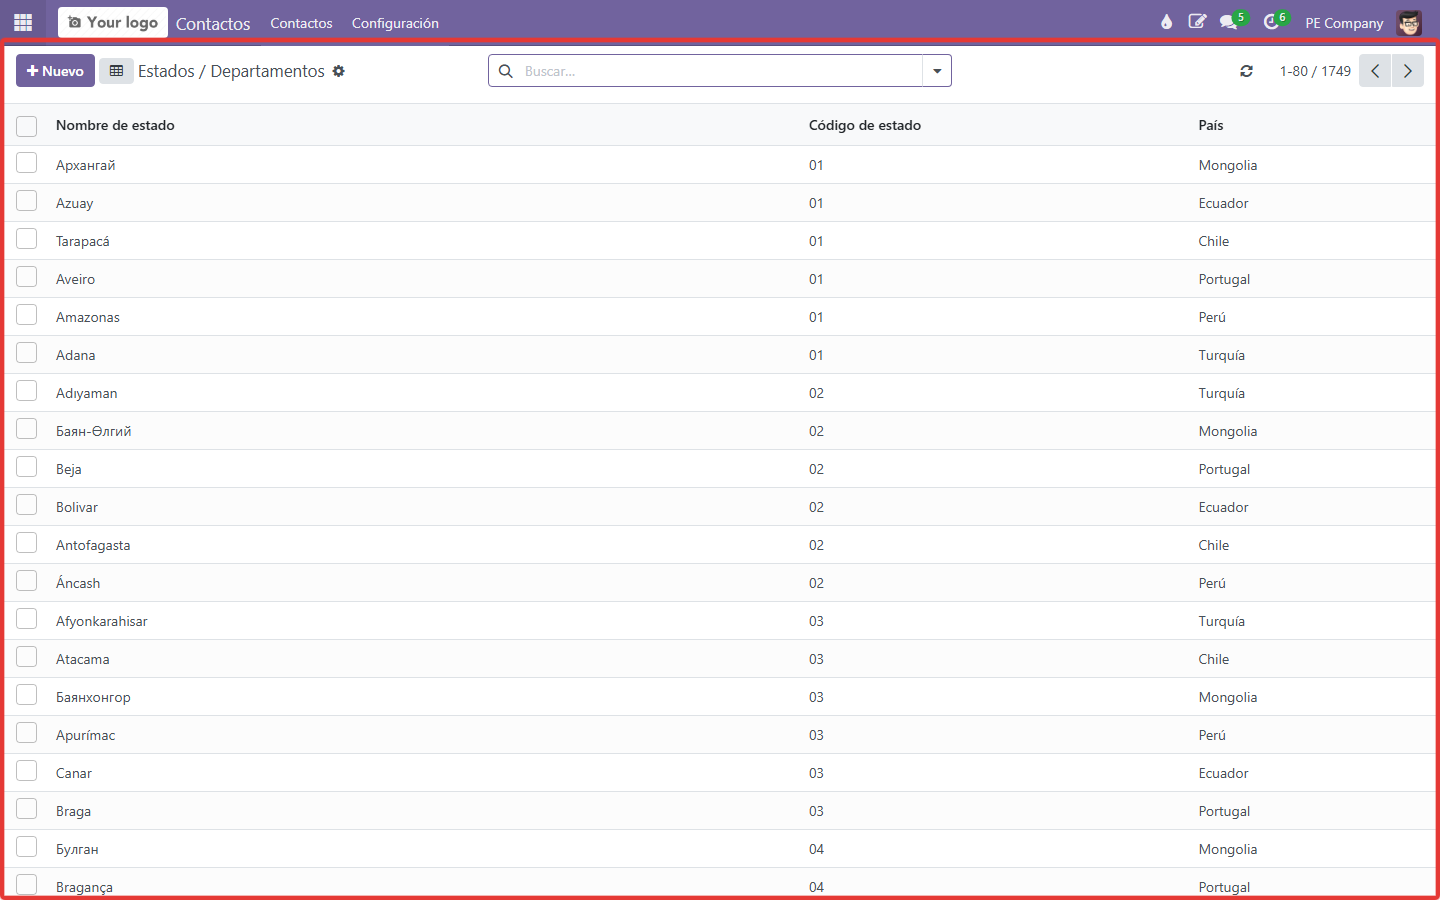Check the Áncash row checkbox
Viewport: 1440px width, 900px height.
pyautogui.click(x=27, y=581)
